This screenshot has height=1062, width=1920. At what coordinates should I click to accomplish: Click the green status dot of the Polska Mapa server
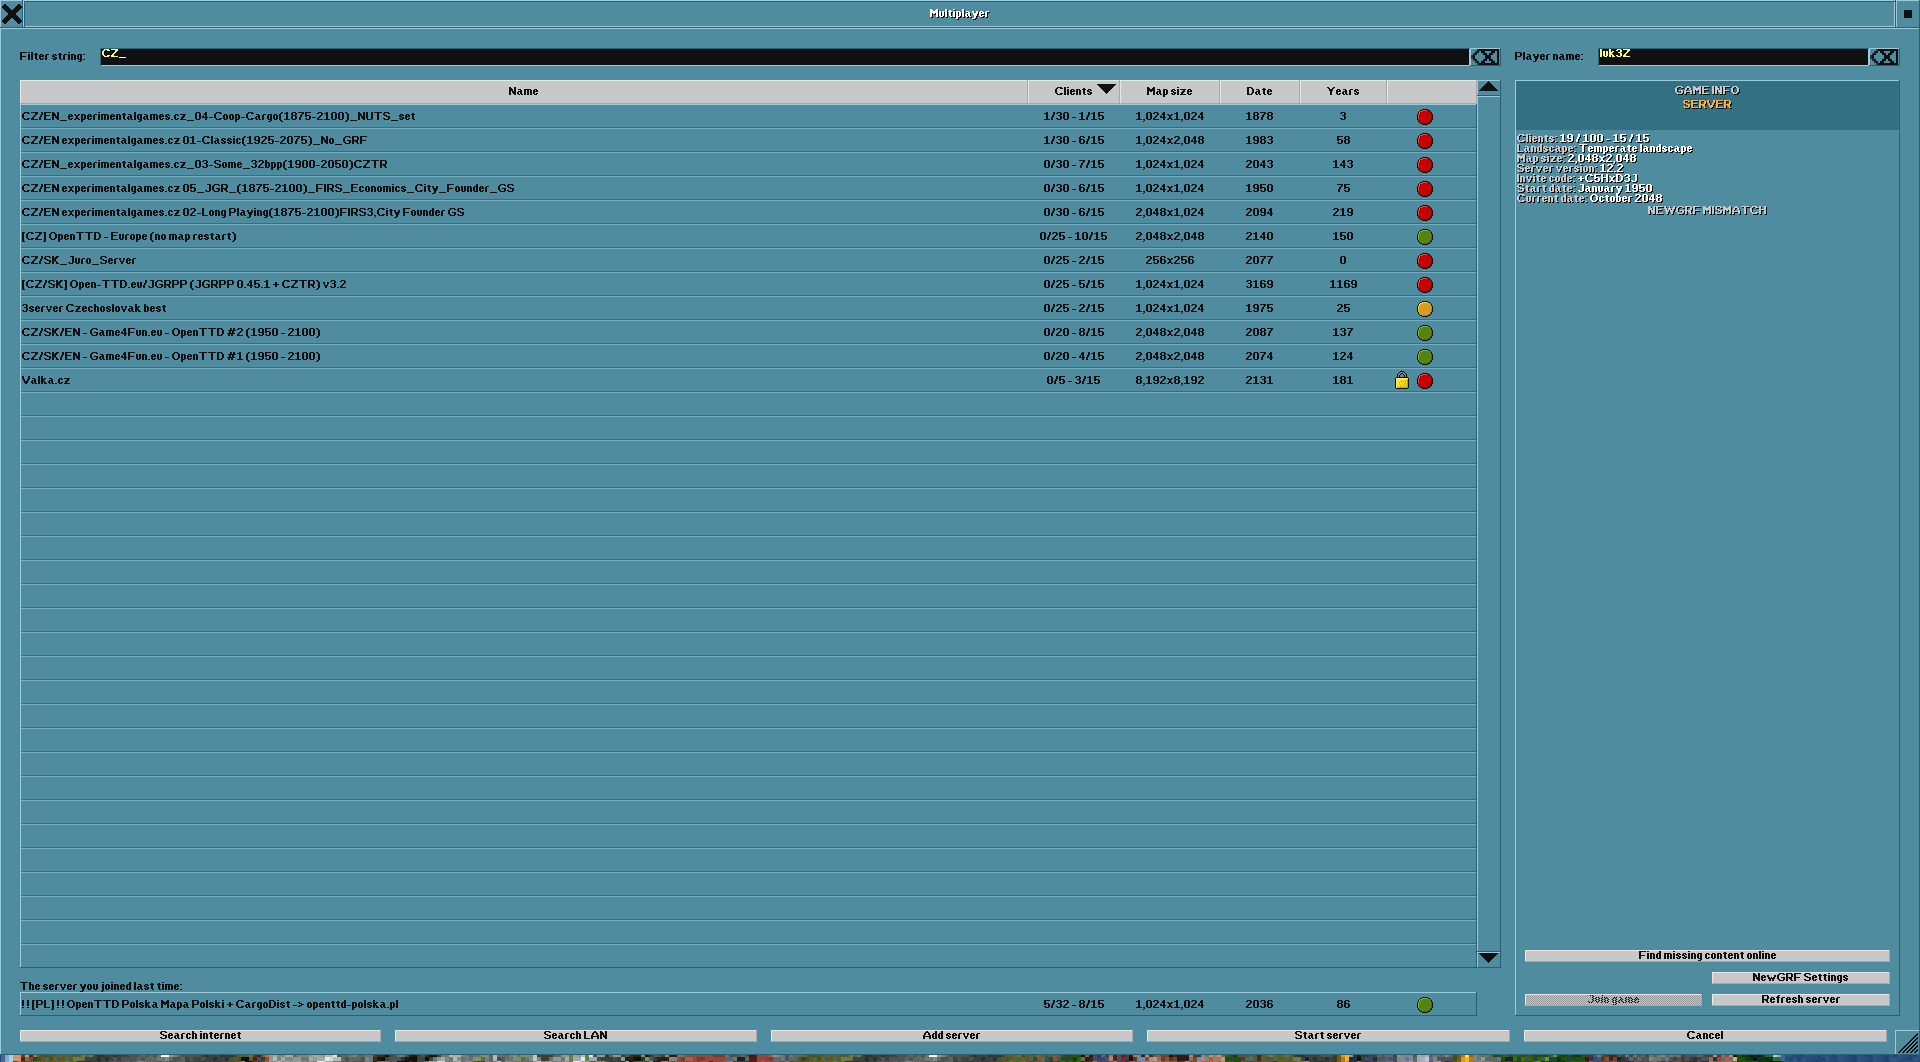[x=1425, y=1004]
